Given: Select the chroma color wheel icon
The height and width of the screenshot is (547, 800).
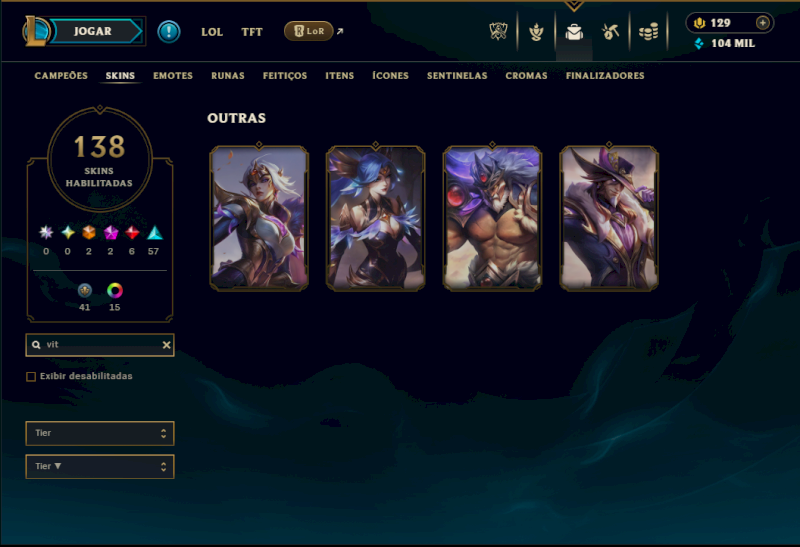Looking at the screenshot, I should 115,291.
